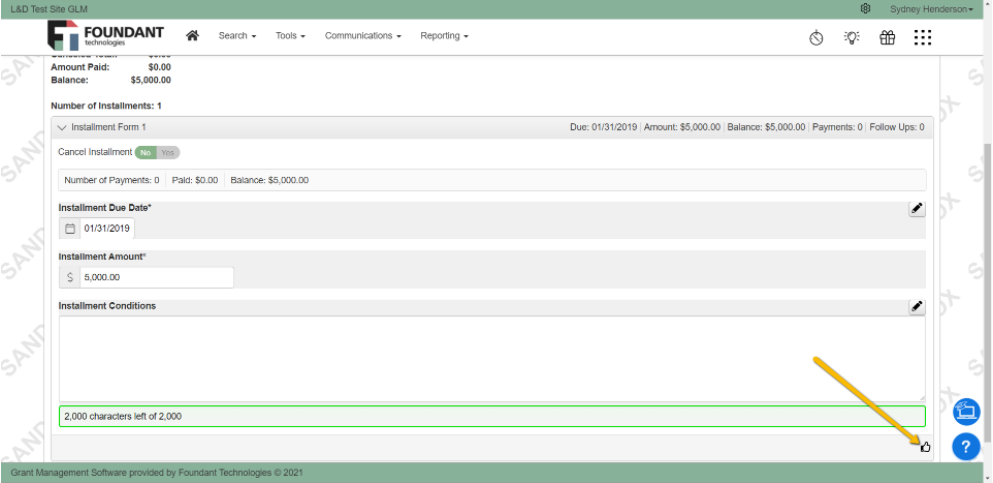Open the apps grid icon
The height and width of the screenshot is (483, 993).
coord(923,38)
